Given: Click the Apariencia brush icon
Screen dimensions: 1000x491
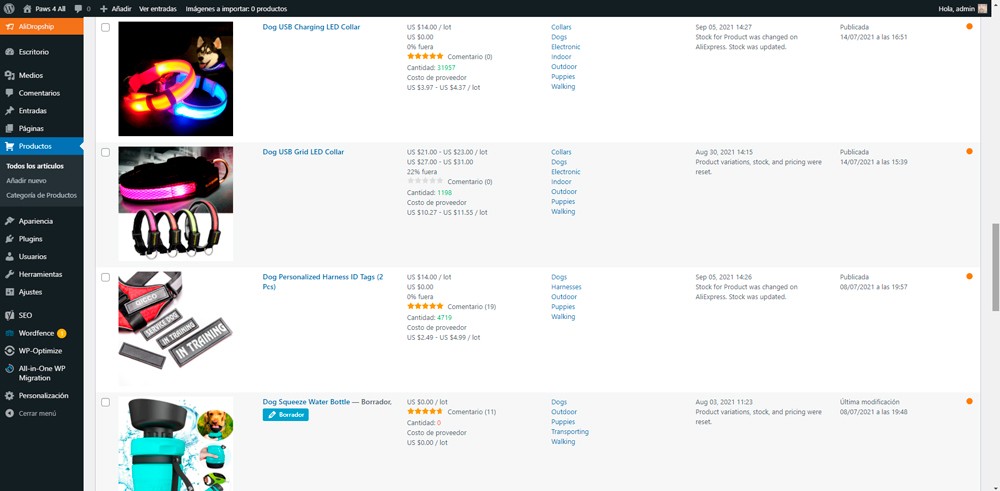Looking at the screenshot, I should click(x=10, y=221).
